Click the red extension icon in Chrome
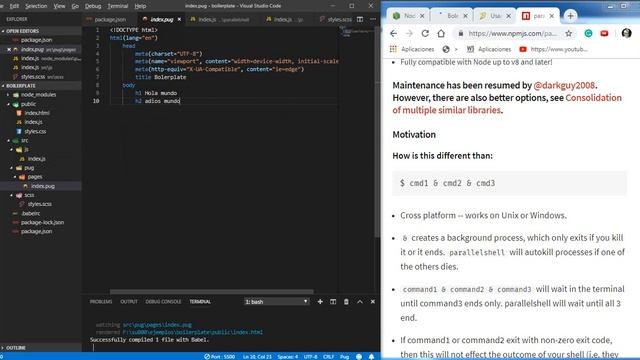The image size is (640, 360). pos(604,33)
